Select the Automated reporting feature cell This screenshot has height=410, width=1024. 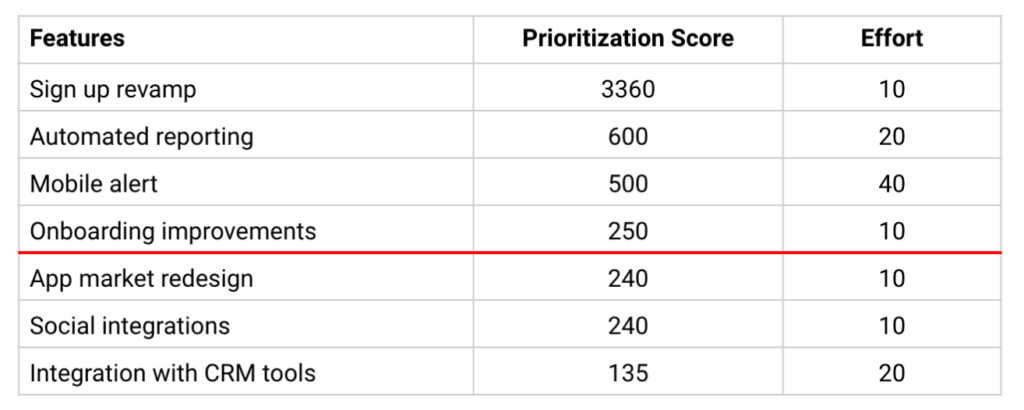pos(246,135)
